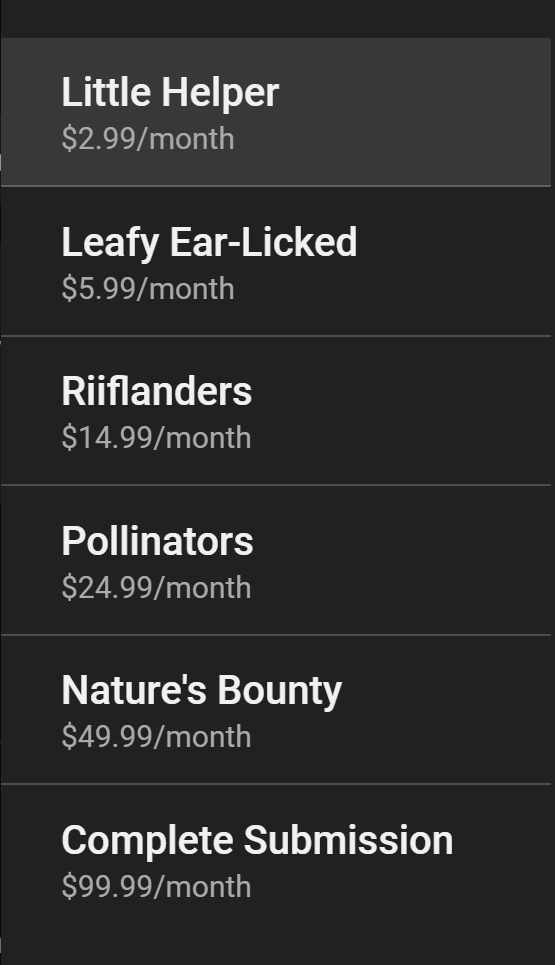This screenshot has width=555, height=965.
Task: Choose the Nature's Bounty tier
Action: [x=276, y=710]
